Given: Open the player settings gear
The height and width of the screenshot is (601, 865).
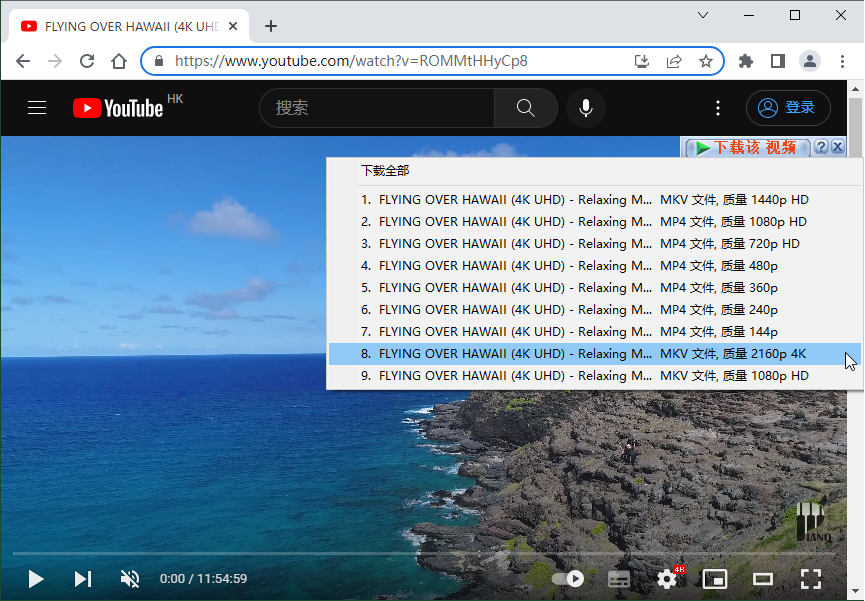Looking at the screenshot, I should coord(667,579).
